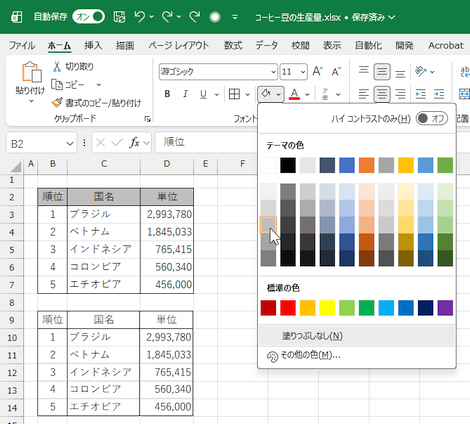Click the Orientation text angle icon
This screenshot has width=470, height=424.
click(421, 71)
